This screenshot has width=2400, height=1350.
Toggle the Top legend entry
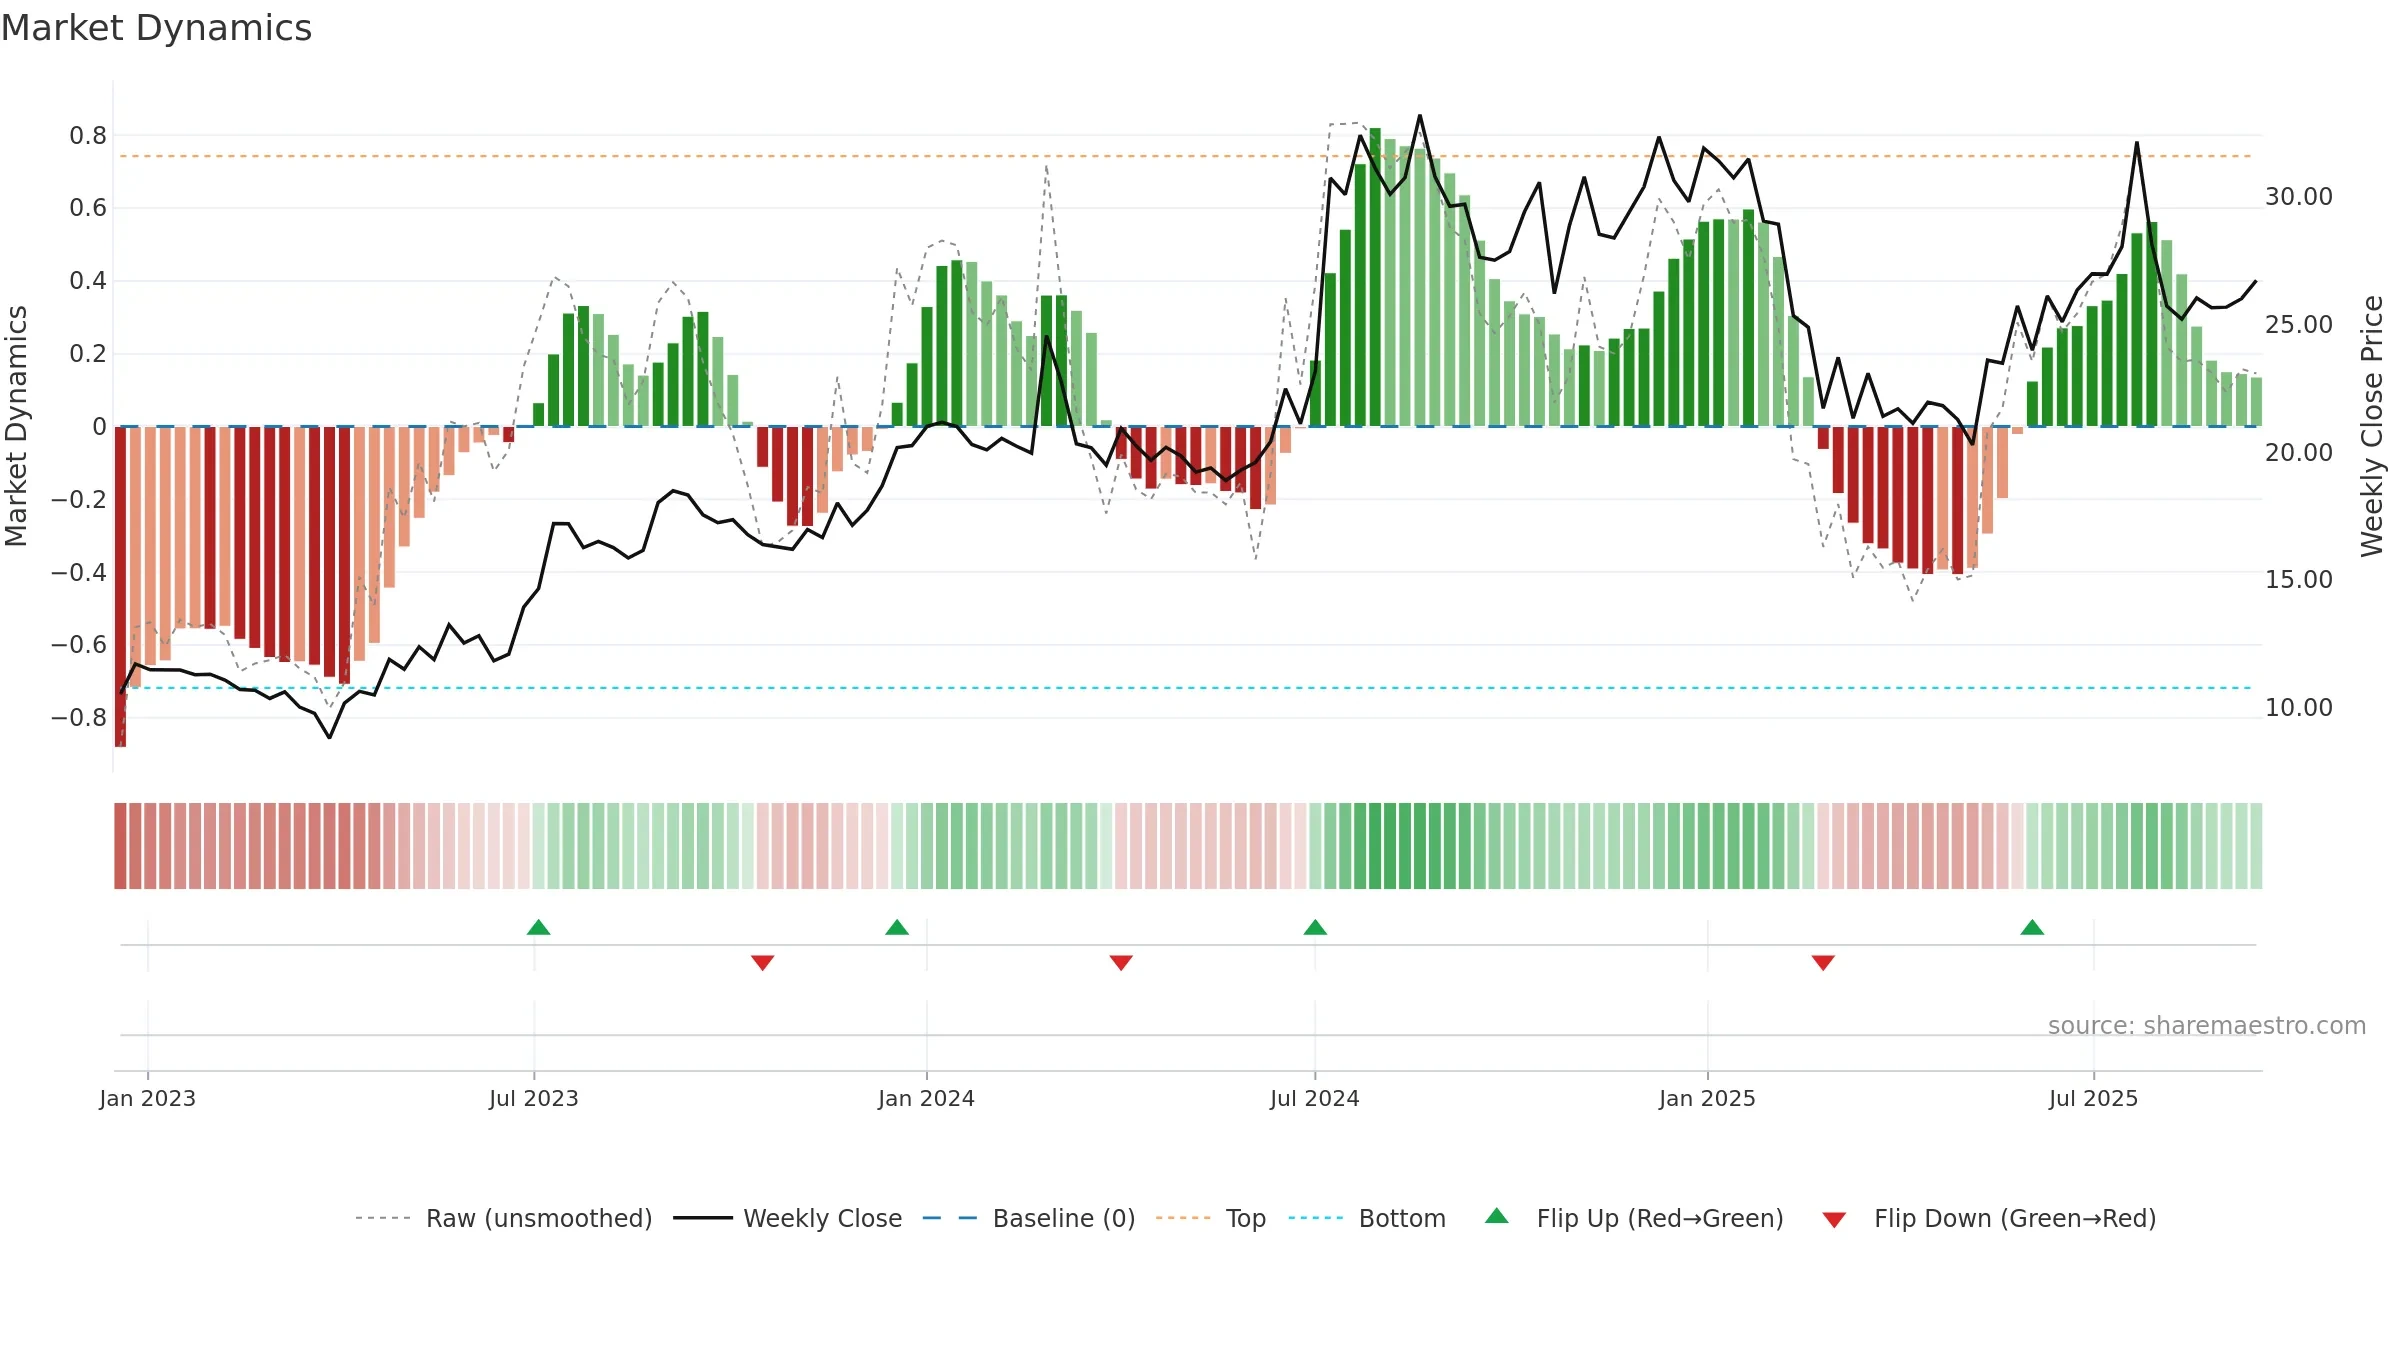[x=1211, y=1218]
